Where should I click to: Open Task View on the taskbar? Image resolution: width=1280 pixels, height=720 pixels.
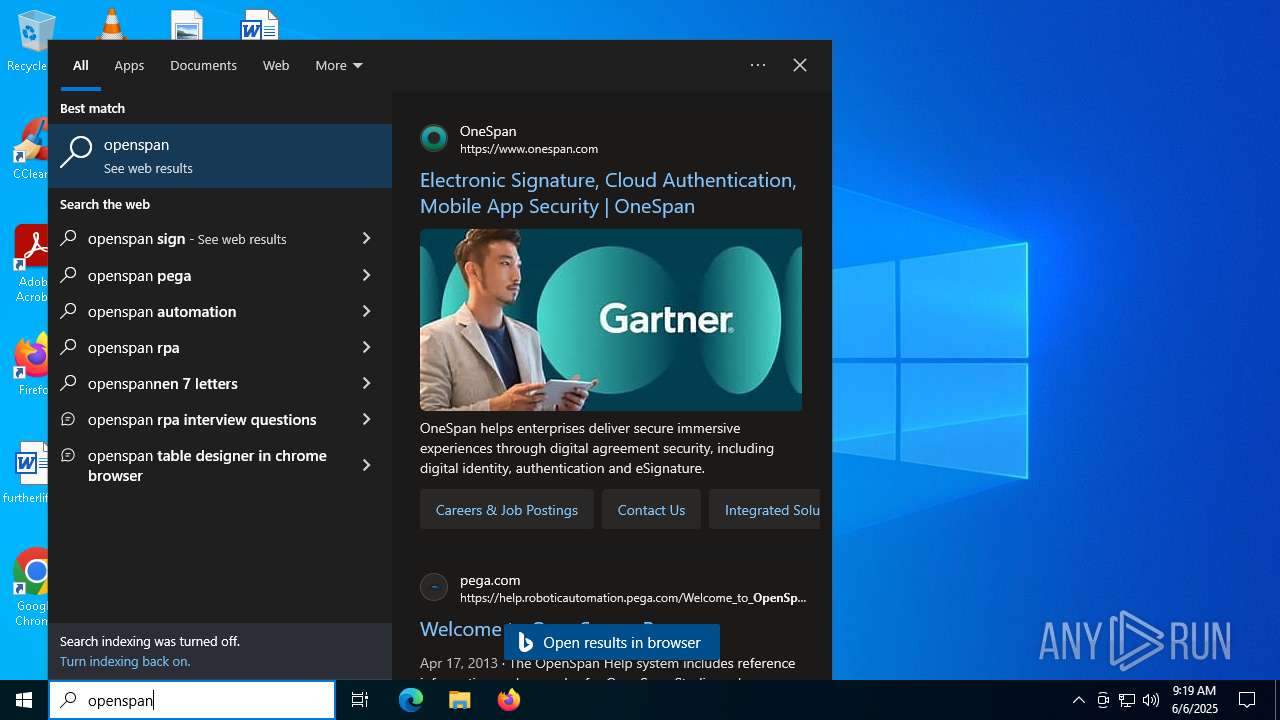pos(360,700)
